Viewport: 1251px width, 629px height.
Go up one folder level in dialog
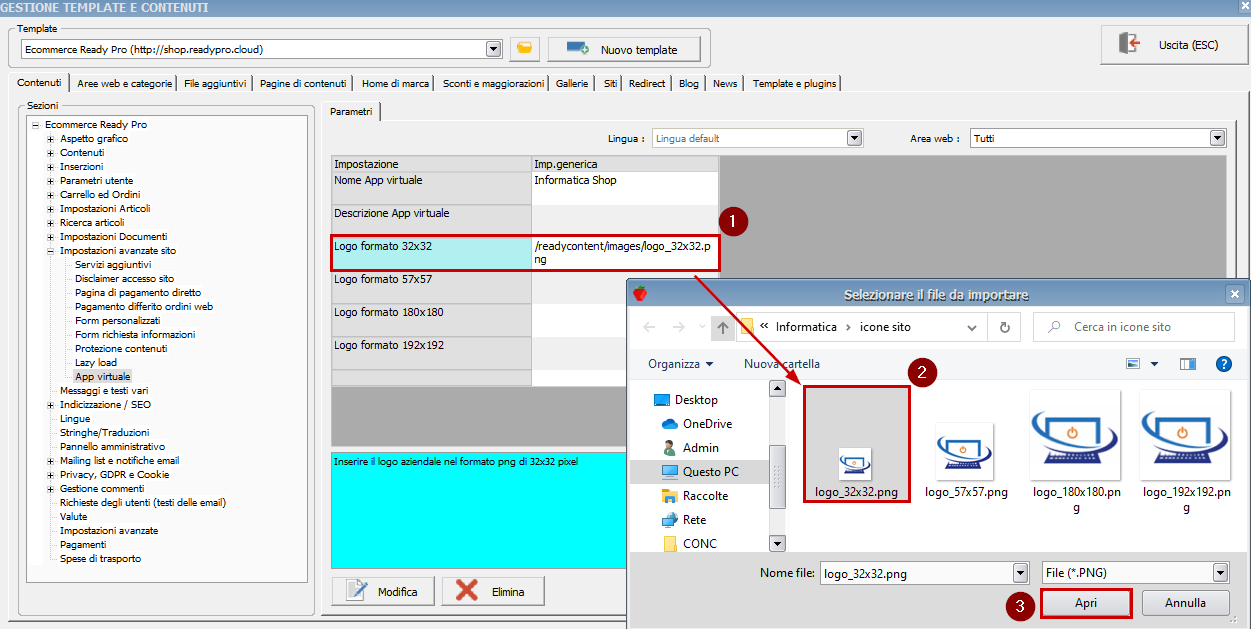coord(722,327)
